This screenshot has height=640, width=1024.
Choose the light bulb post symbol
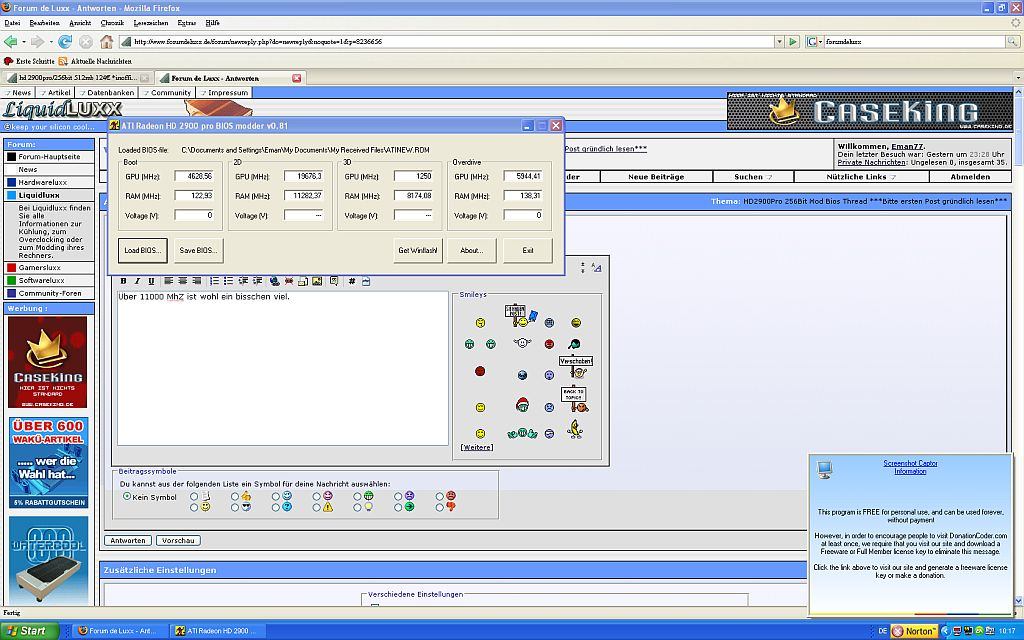click(x=358, y=507)
